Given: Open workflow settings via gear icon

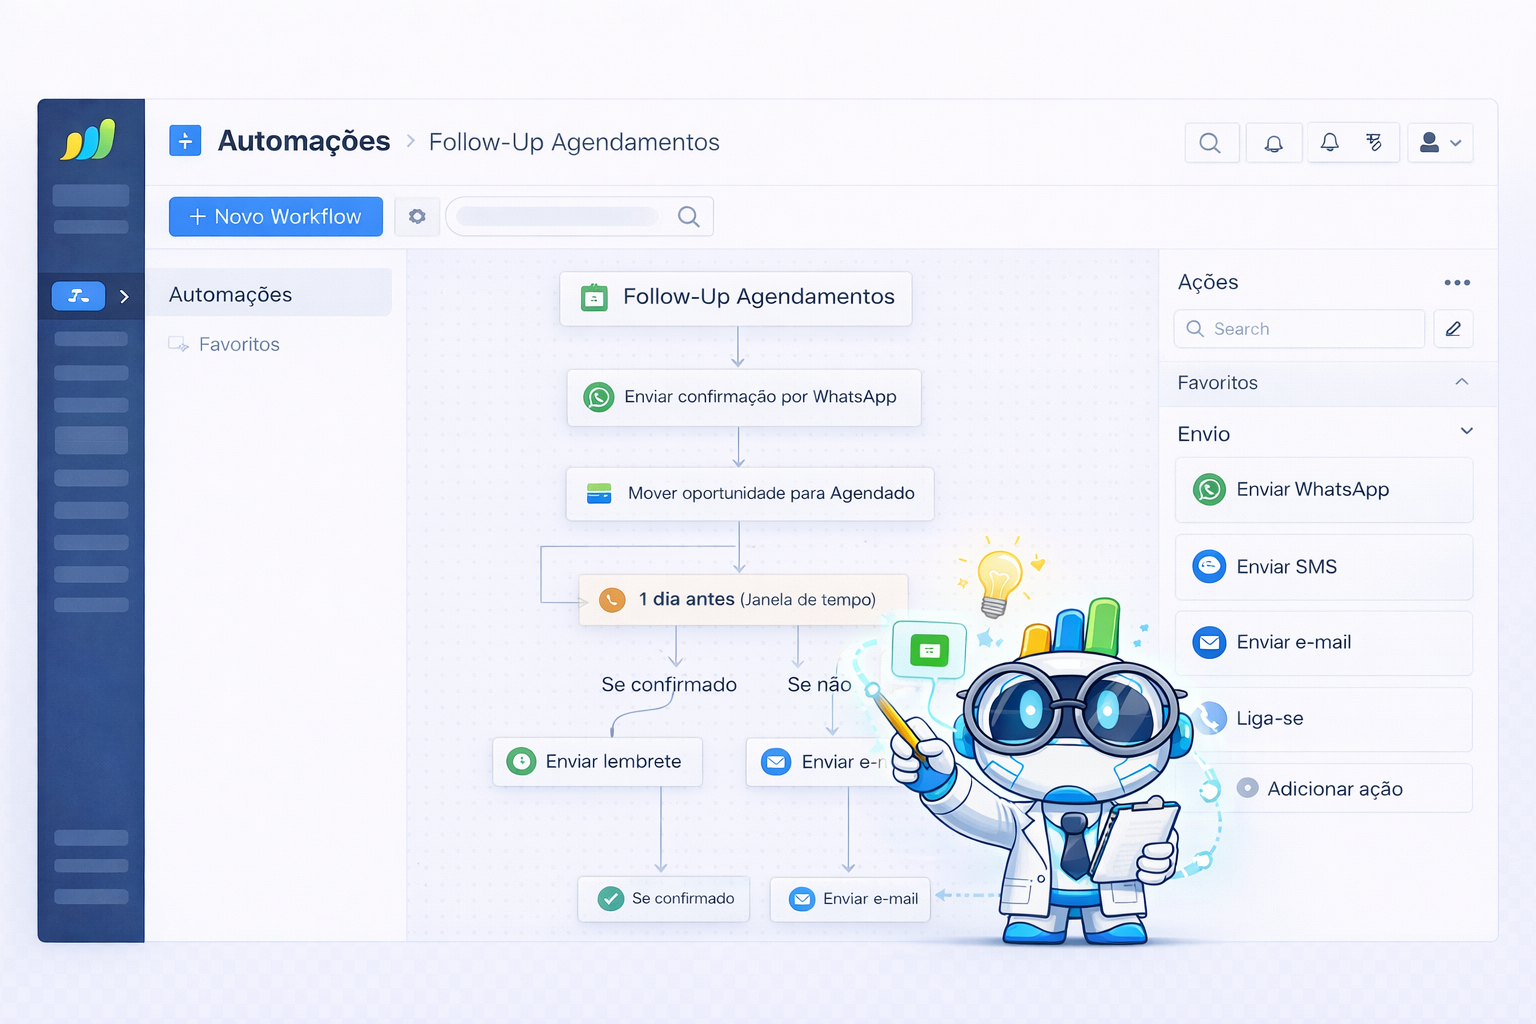Looking at the screenshot, I should point(417,216).
